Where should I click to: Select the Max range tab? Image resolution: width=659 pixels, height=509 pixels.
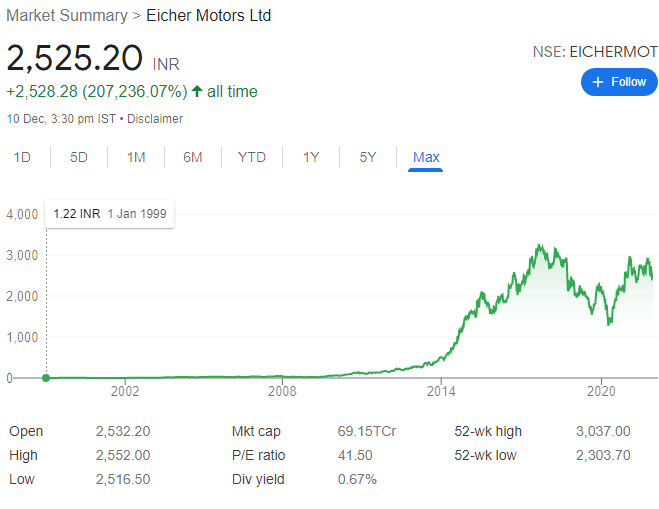(426, 157)
